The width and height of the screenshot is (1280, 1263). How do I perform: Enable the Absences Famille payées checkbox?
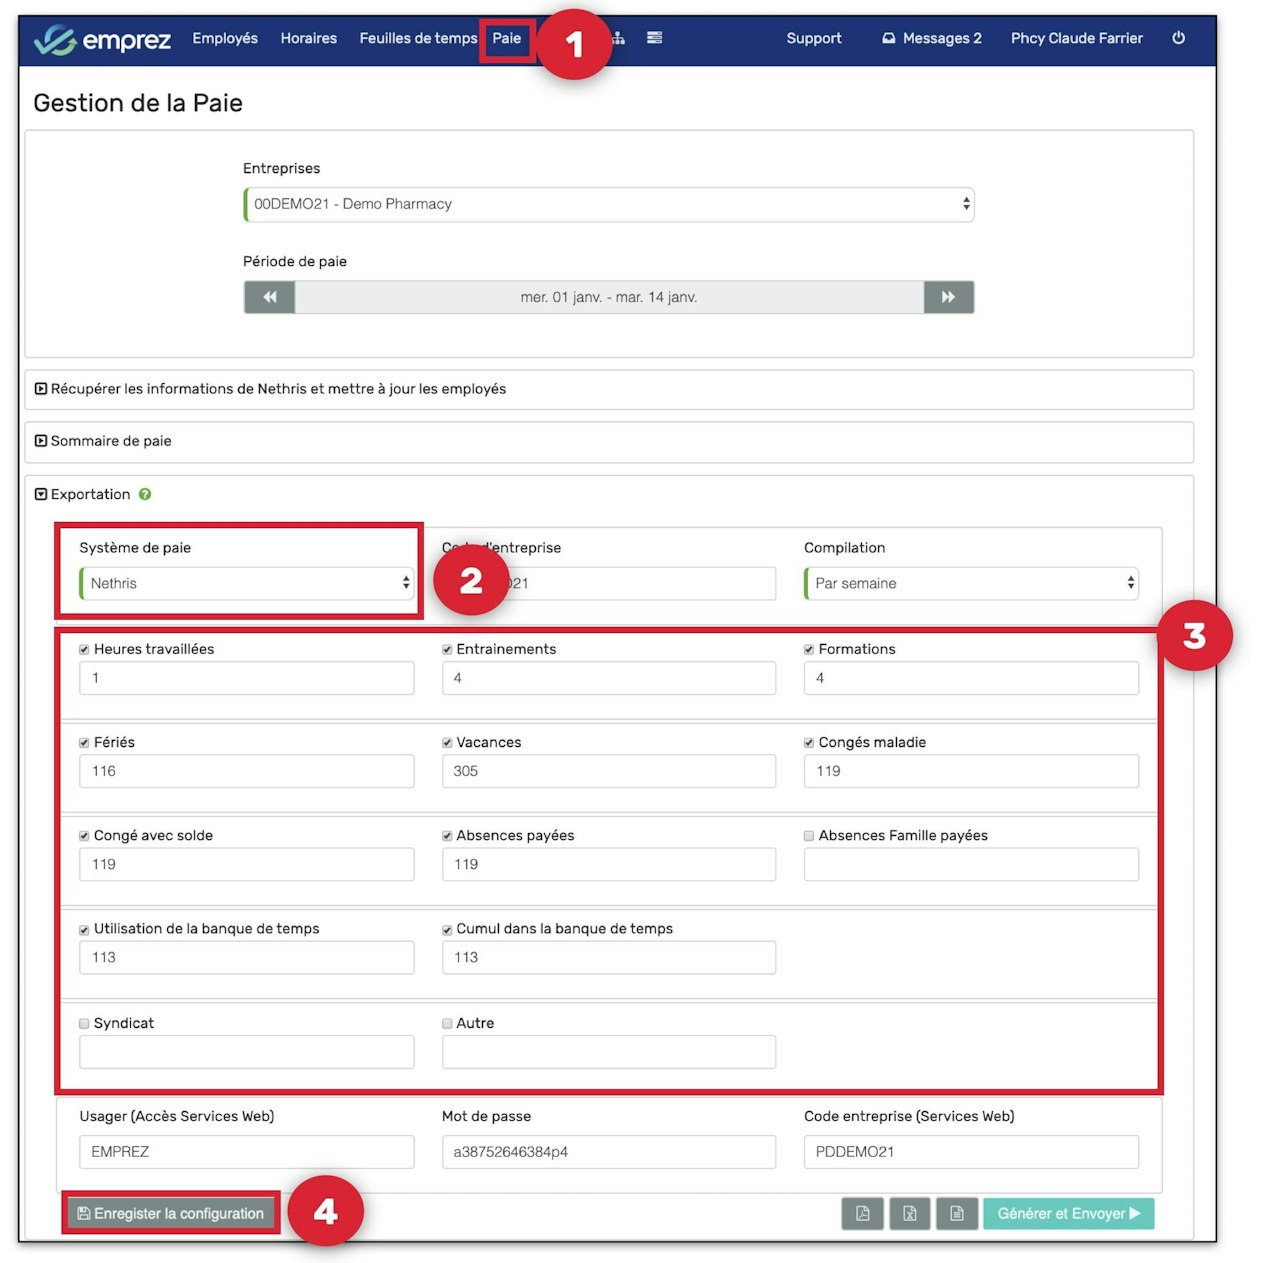809,836
